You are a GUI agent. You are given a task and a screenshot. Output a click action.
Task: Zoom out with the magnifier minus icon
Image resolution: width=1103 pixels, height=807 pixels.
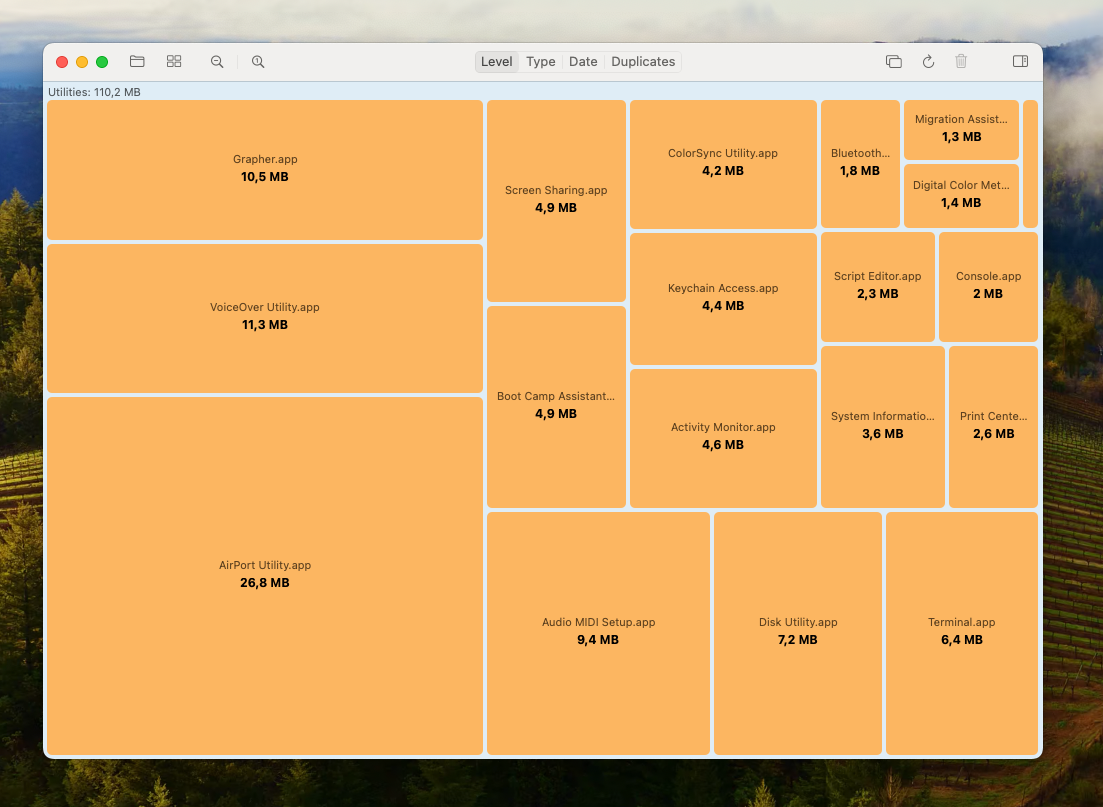(217, 62)
